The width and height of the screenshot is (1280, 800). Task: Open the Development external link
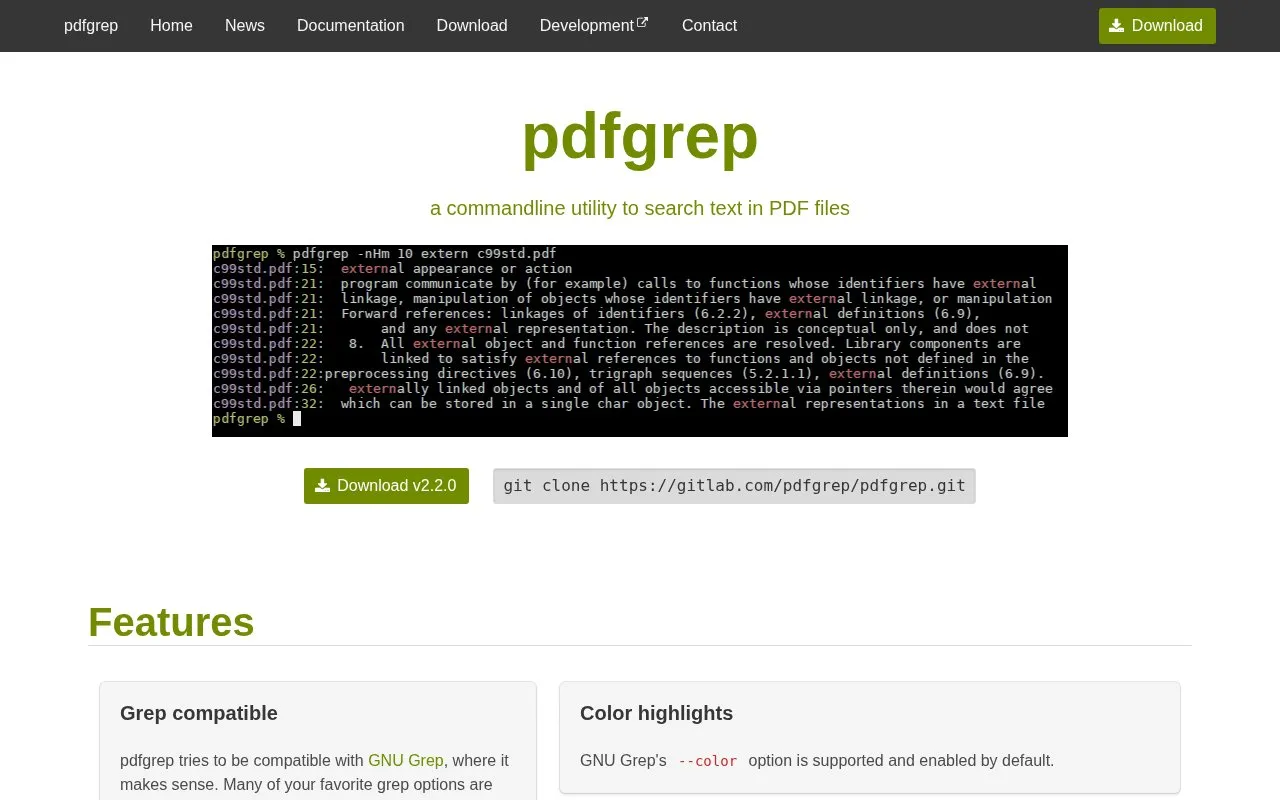[x=594, y=25]
